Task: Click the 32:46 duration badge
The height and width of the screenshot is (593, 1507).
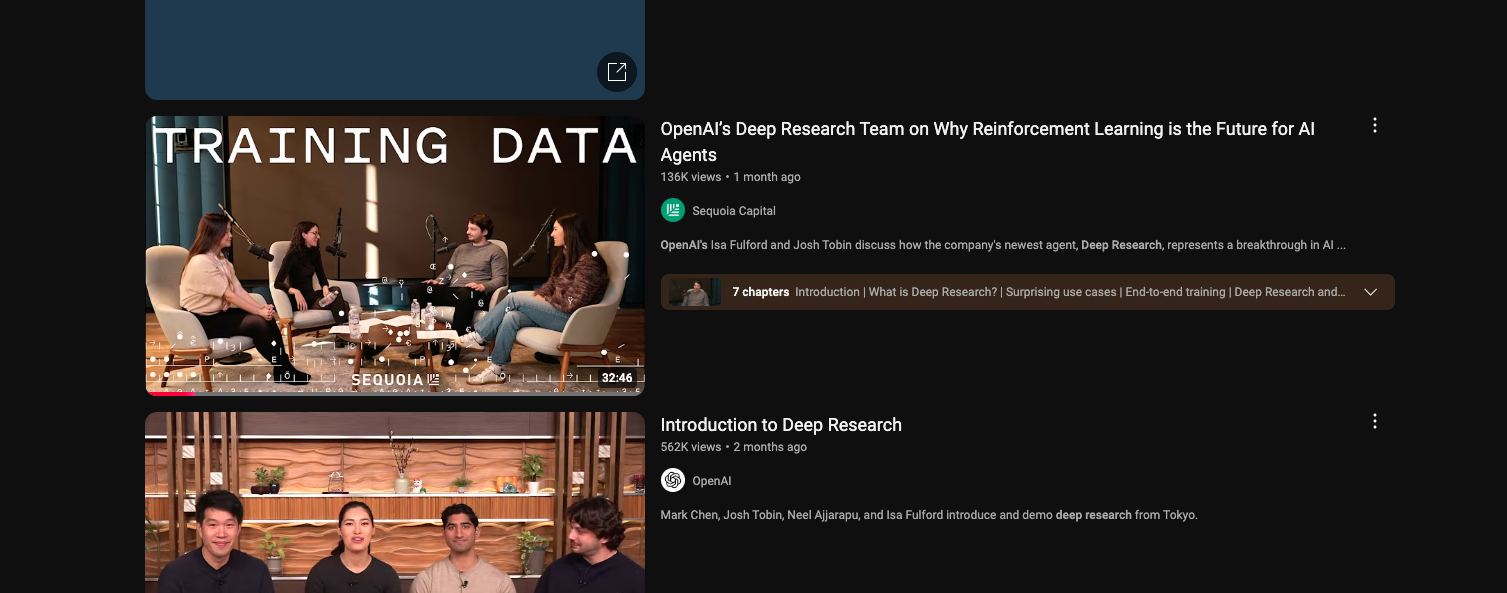Action: point(616,378)
